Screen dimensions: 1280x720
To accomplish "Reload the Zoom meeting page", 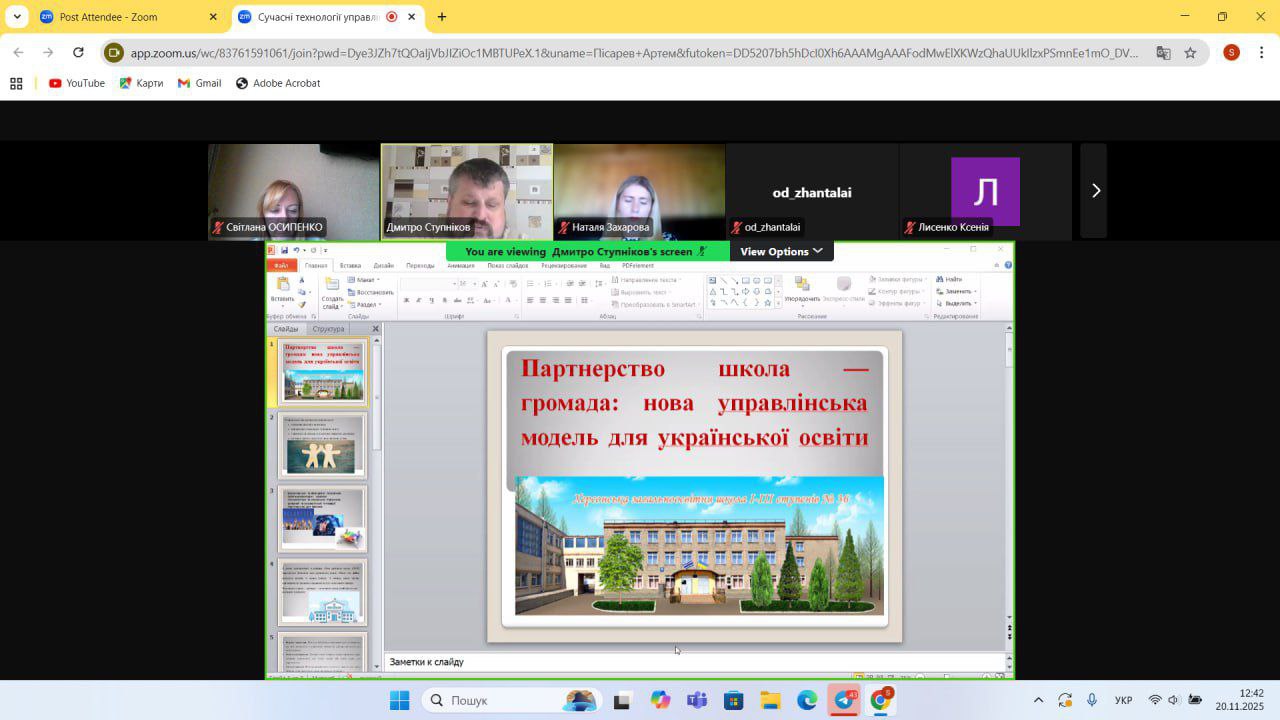I will click(78, 53).
